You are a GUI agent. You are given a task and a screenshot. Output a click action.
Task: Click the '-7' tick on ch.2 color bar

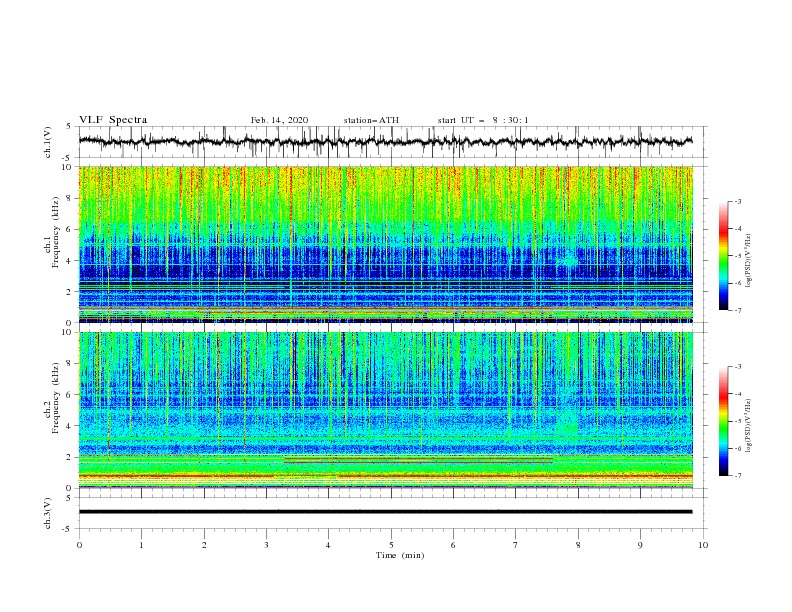tap(738, 476)
